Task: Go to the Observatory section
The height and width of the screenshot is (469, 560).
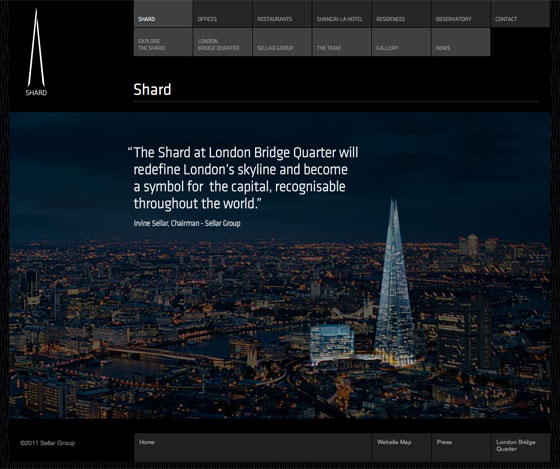Action: [x=461, y=14]
